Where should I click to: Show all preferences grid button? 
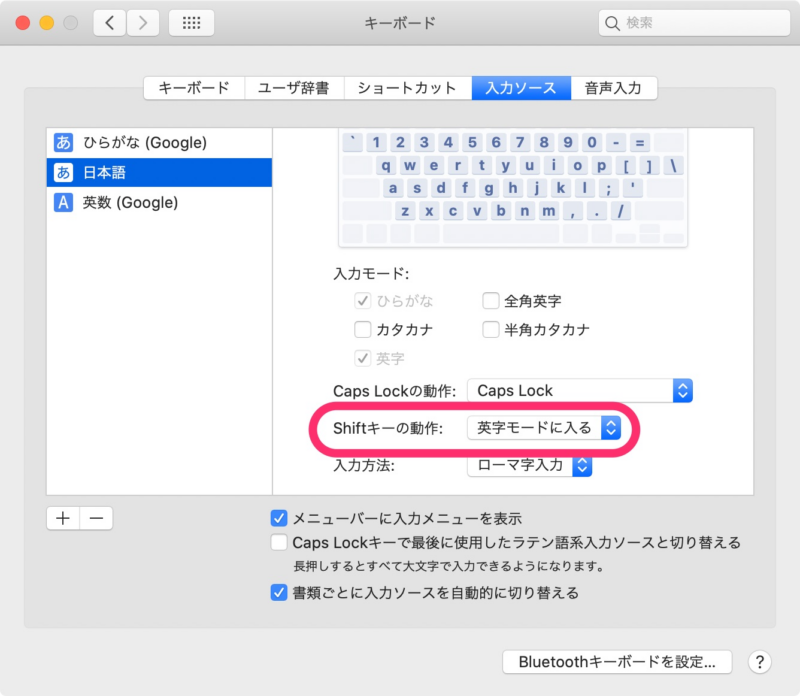191,22
